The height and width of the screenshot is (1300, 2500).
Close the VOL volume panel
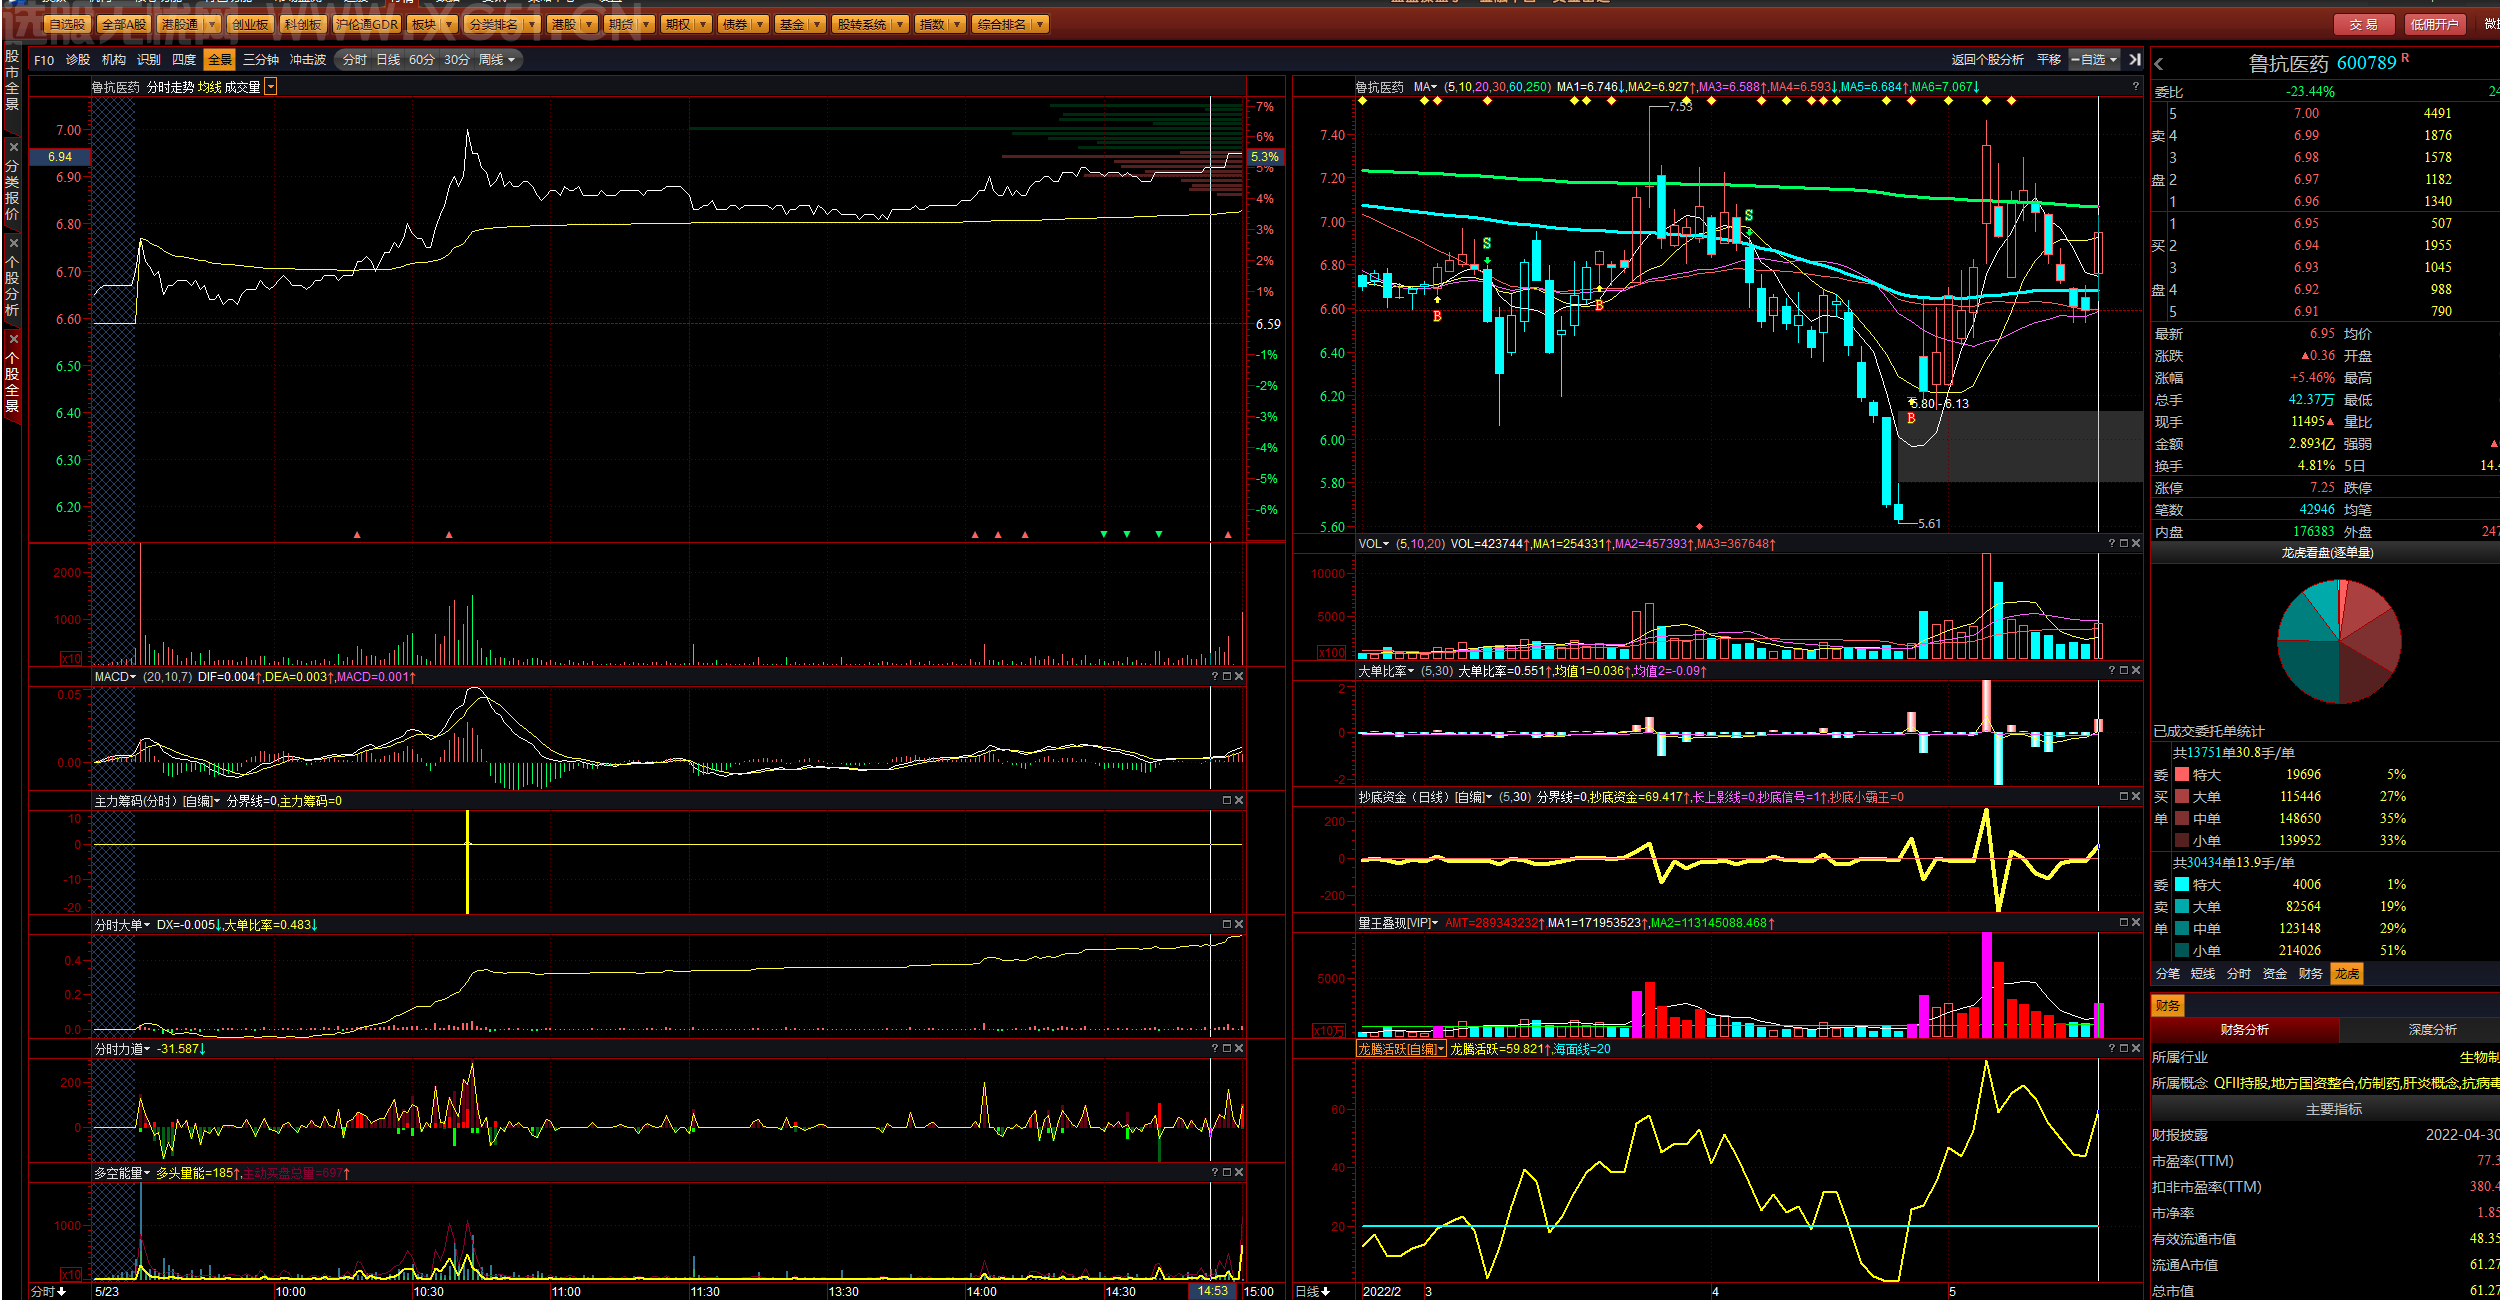coord(2136,544)
